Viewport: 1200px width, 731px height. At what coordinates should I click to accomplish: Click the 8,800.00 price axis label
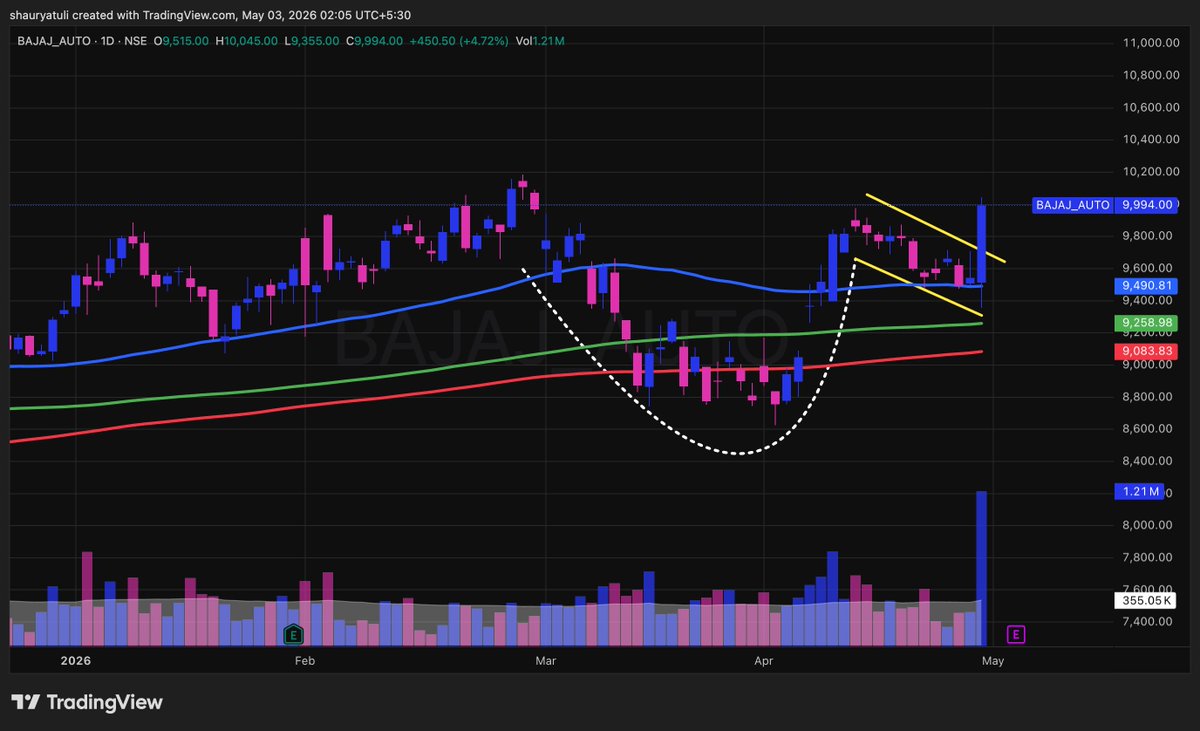click(x=1149, y=397)
